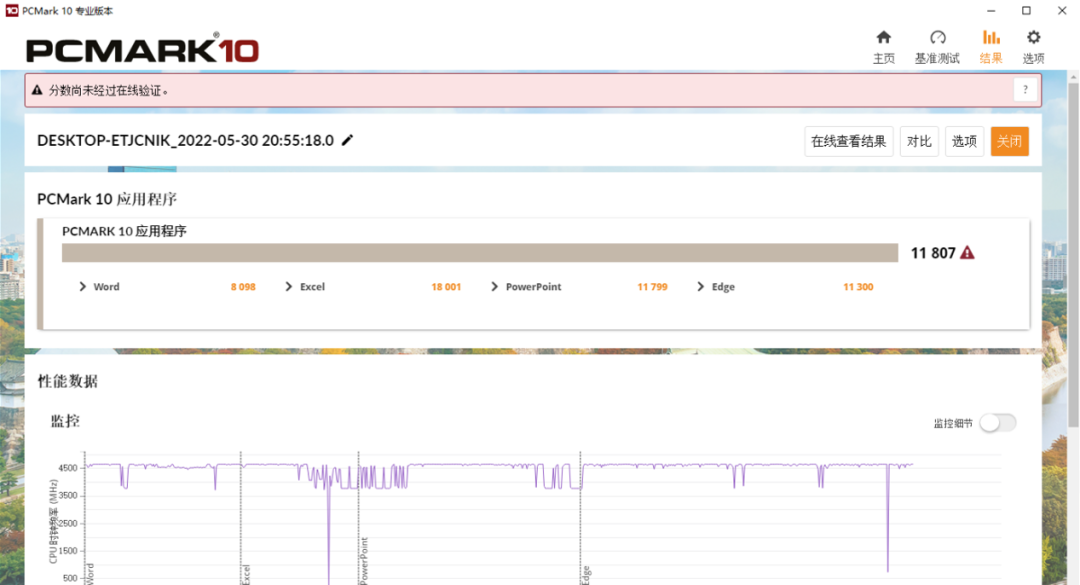
Task: Click the 对比 compare button
Action: (x=919, y=141)
